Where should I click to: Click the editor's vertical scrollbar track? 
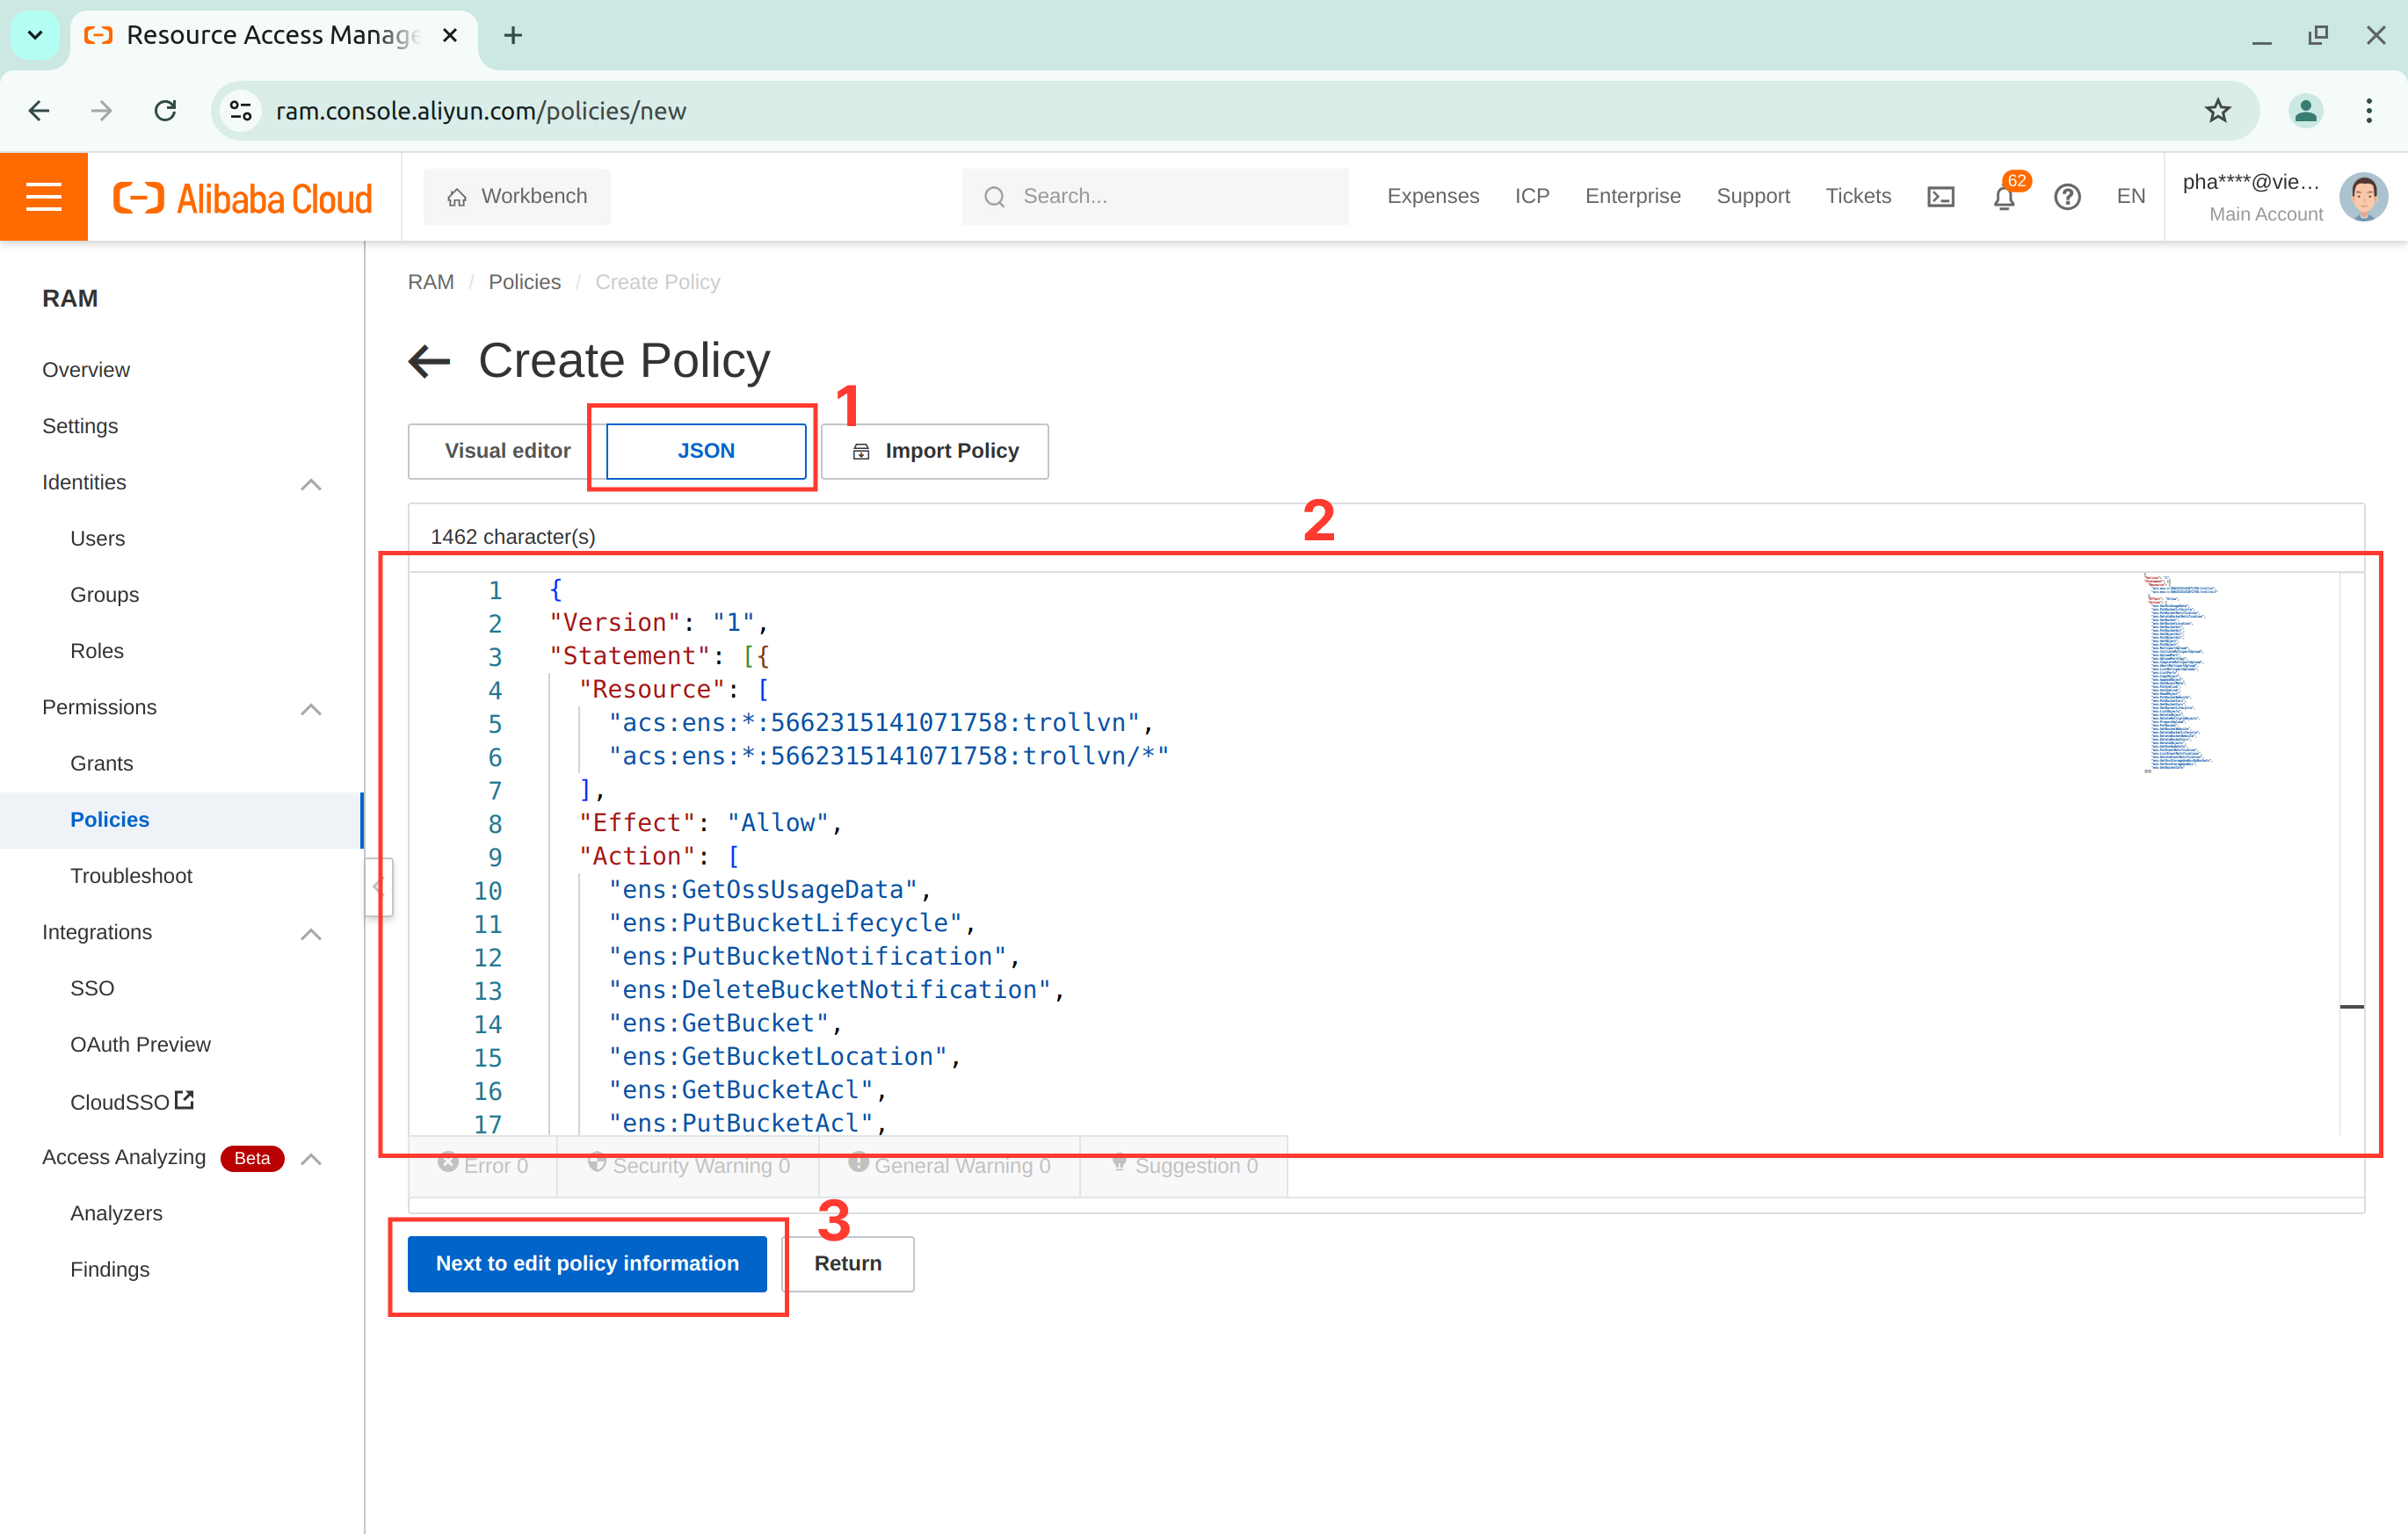(x=2351, y=853)
